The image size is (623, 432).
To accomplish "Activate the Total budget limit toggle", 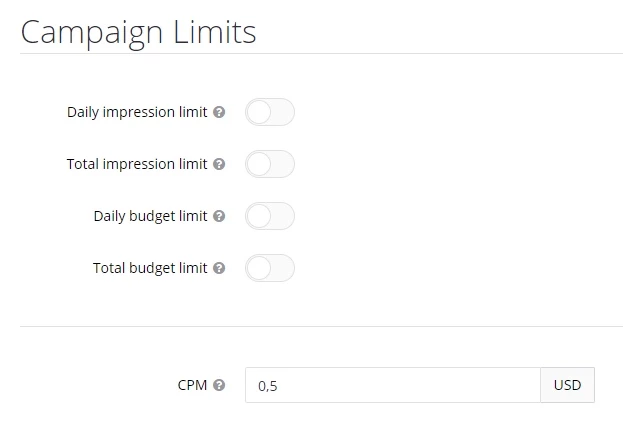I will click(270, 268).
